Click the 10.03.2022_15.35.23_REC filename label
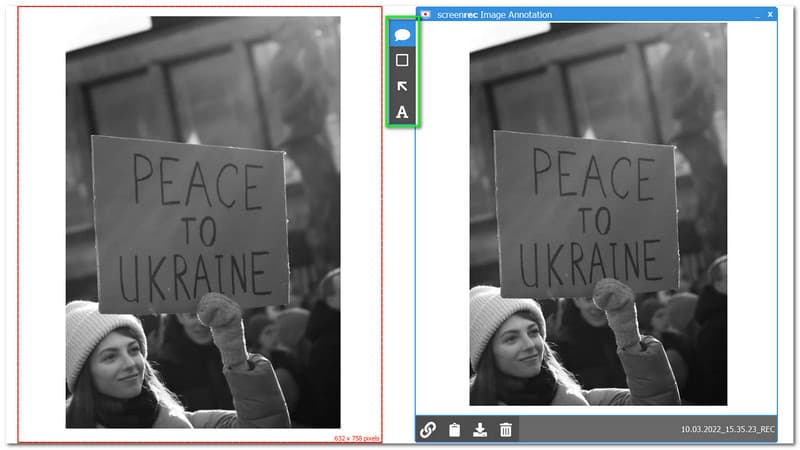The image size is (800, 450). (x=728, y=430)
